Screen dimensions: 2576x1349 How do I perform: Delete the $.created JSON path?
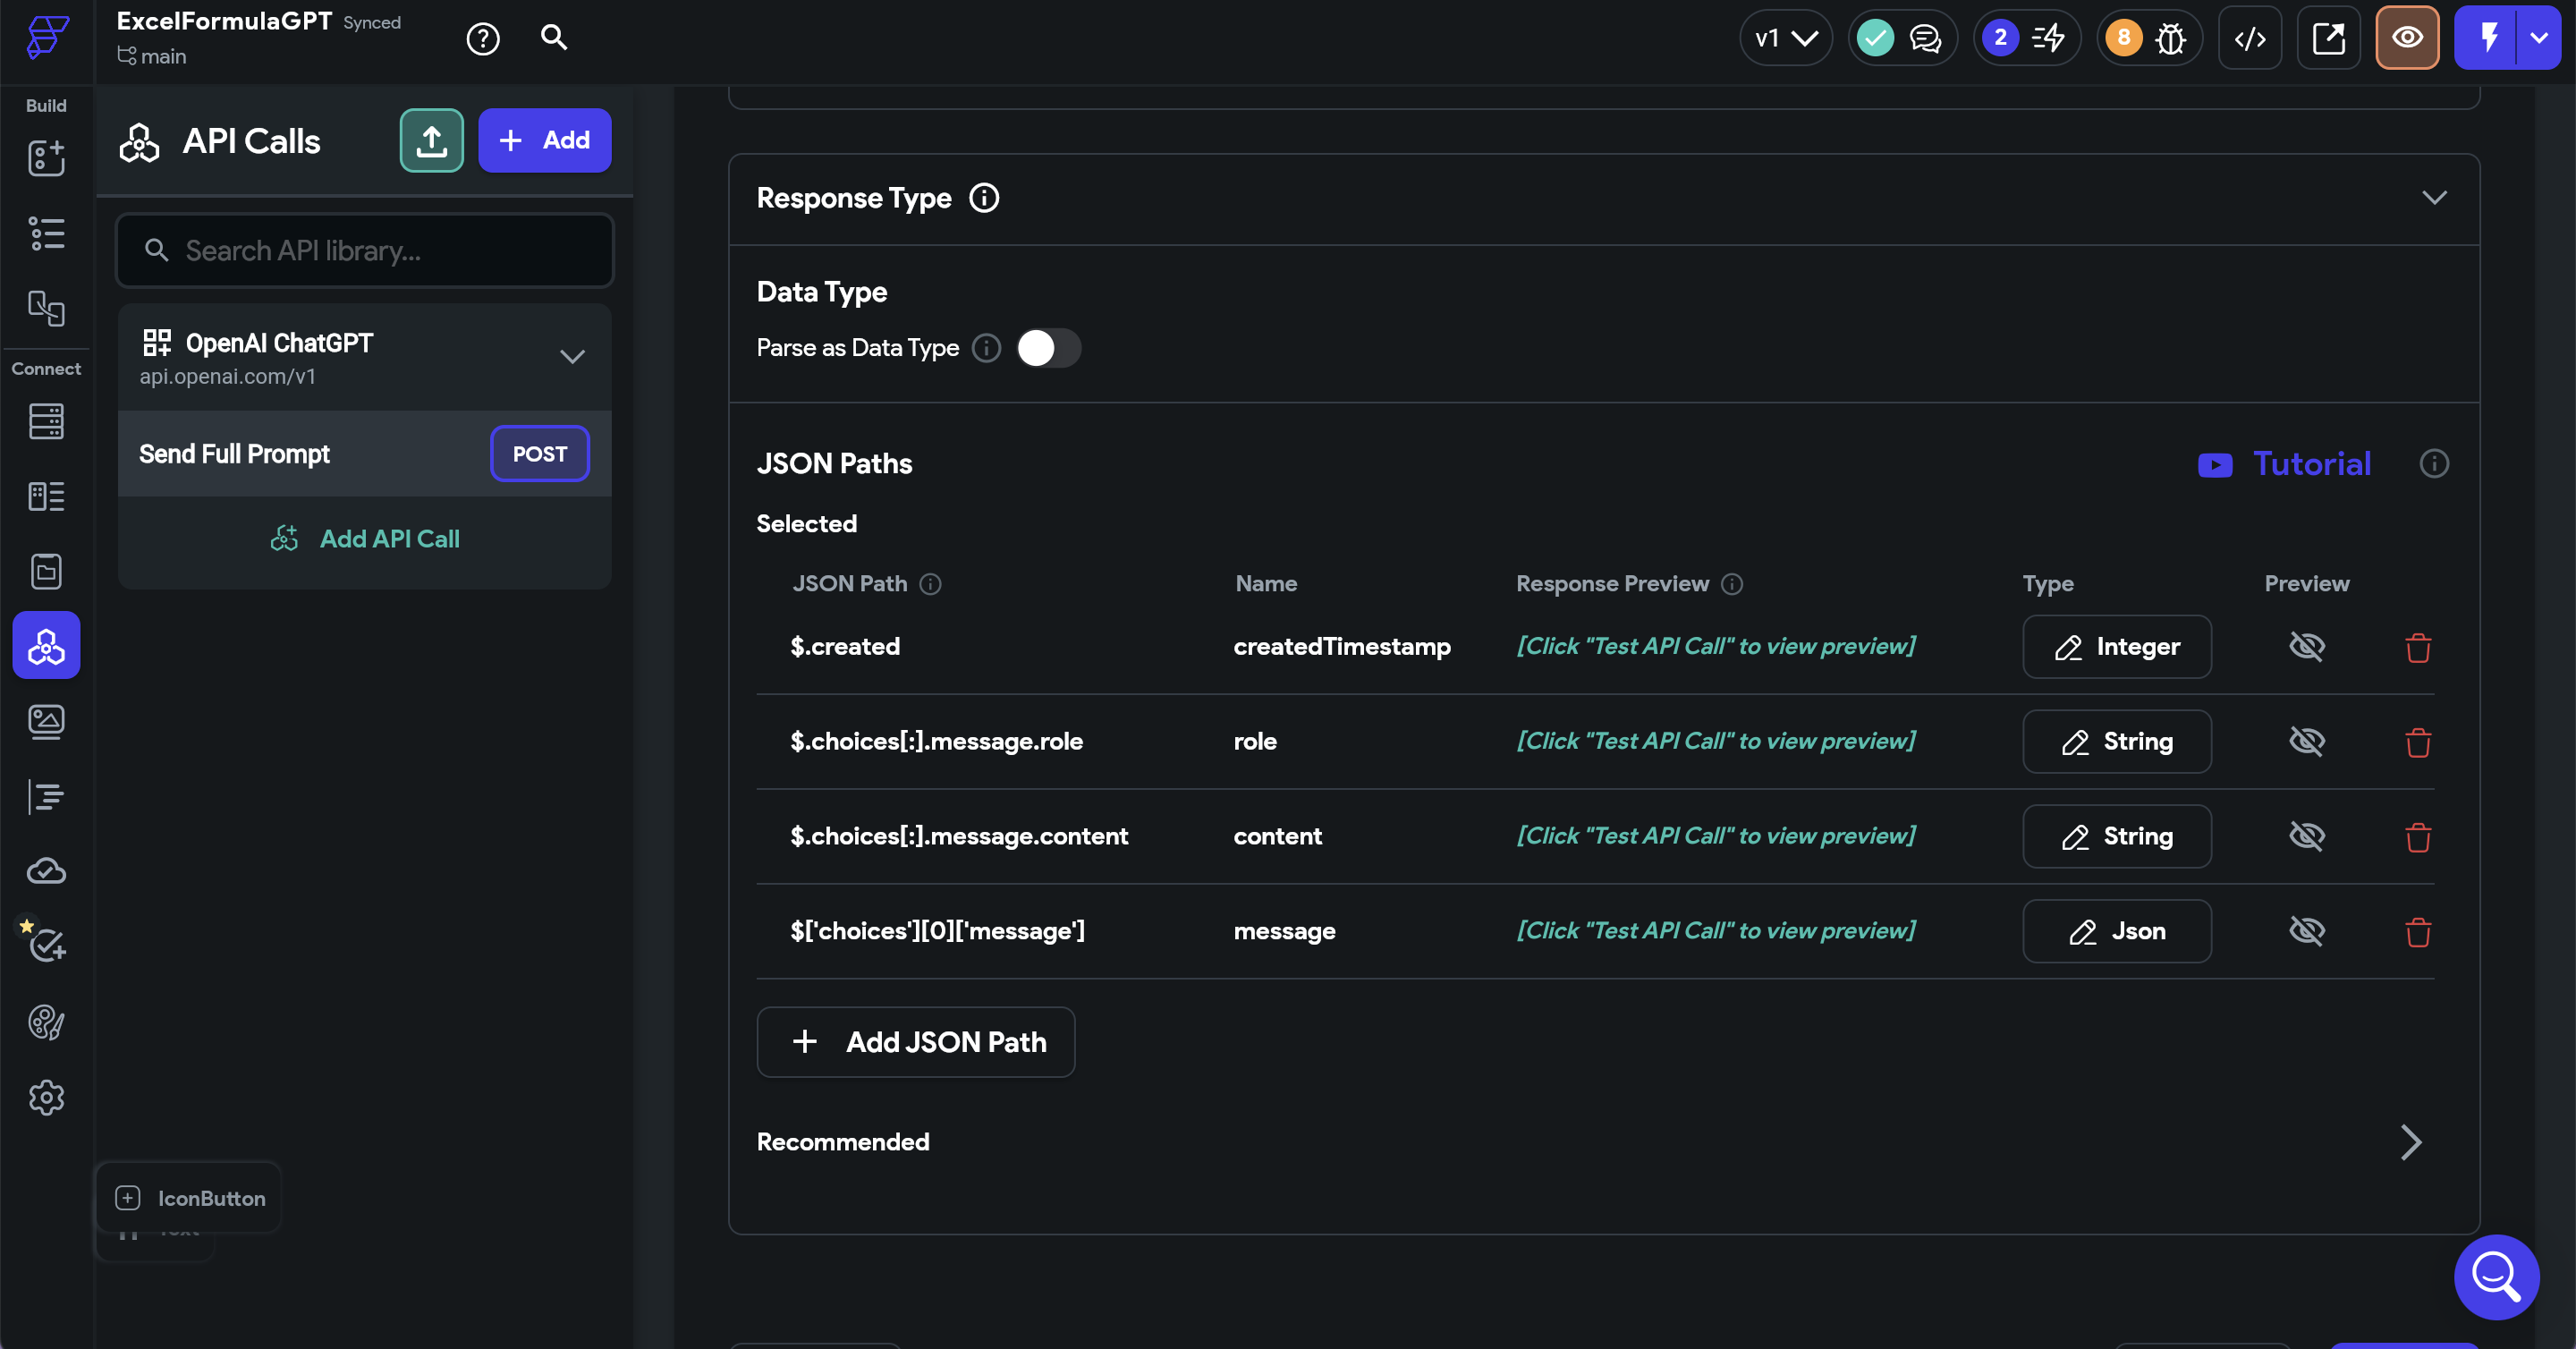click(2418, 647)
